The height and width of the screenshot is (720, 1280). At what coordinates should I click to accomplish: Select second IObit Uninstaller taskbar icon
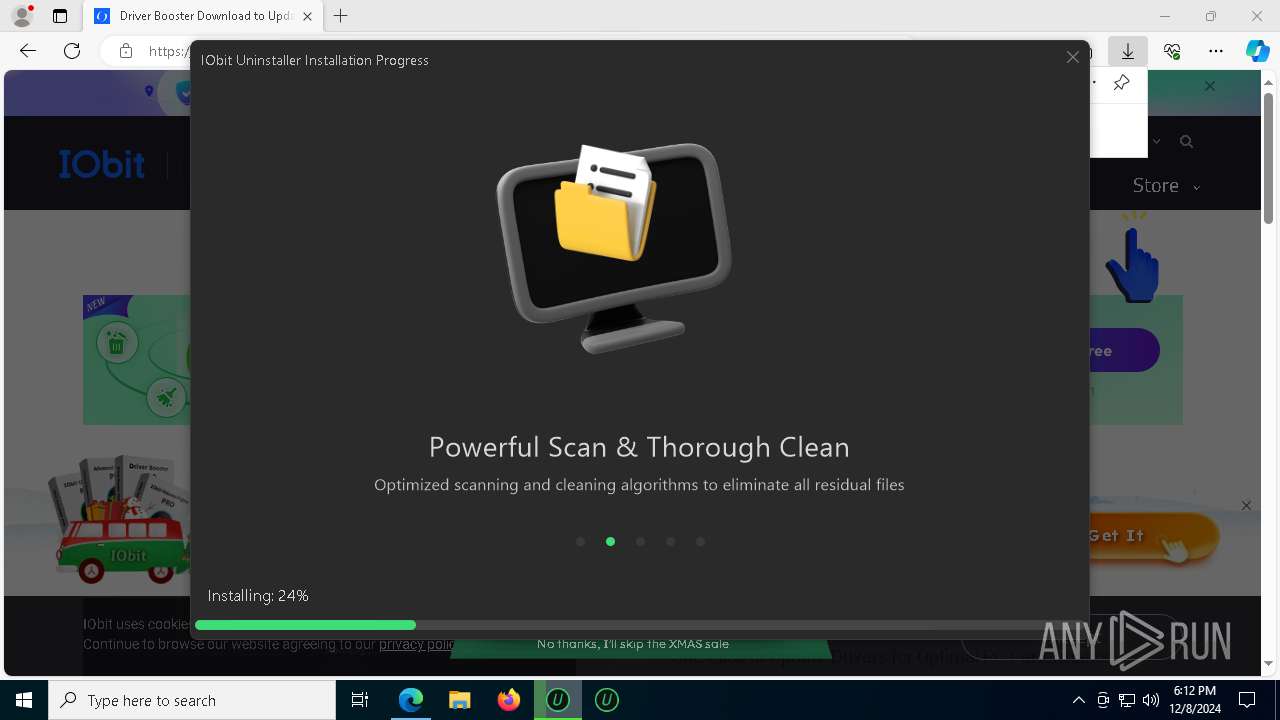[606, 700]
